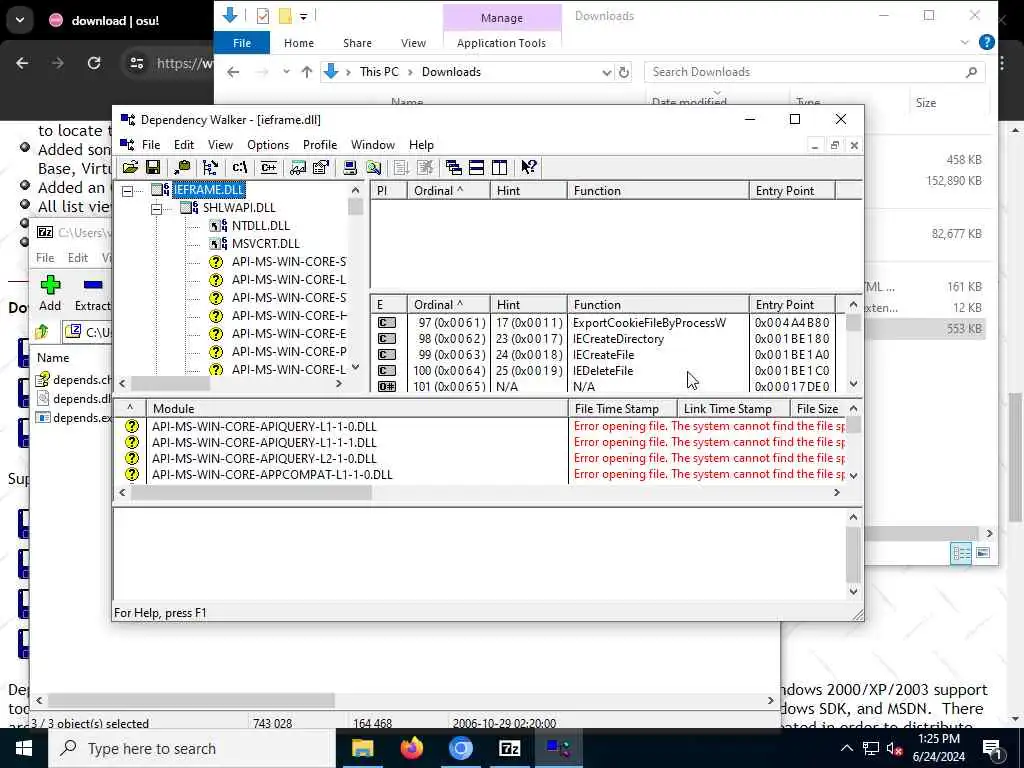Open Home ribbon tab in Explorer
The image size is (1024, 768).
[298, 43]
